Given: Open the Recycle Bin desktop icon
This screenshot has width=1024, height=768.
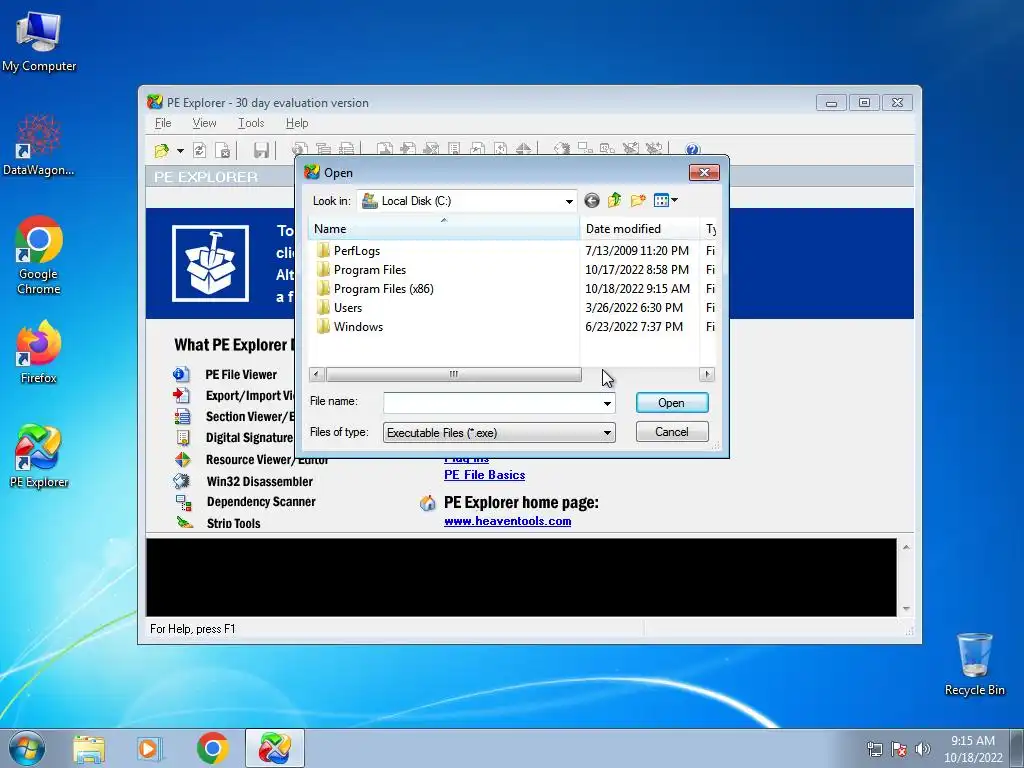Looking at the screenshot, I should click(x=974, y=664).
